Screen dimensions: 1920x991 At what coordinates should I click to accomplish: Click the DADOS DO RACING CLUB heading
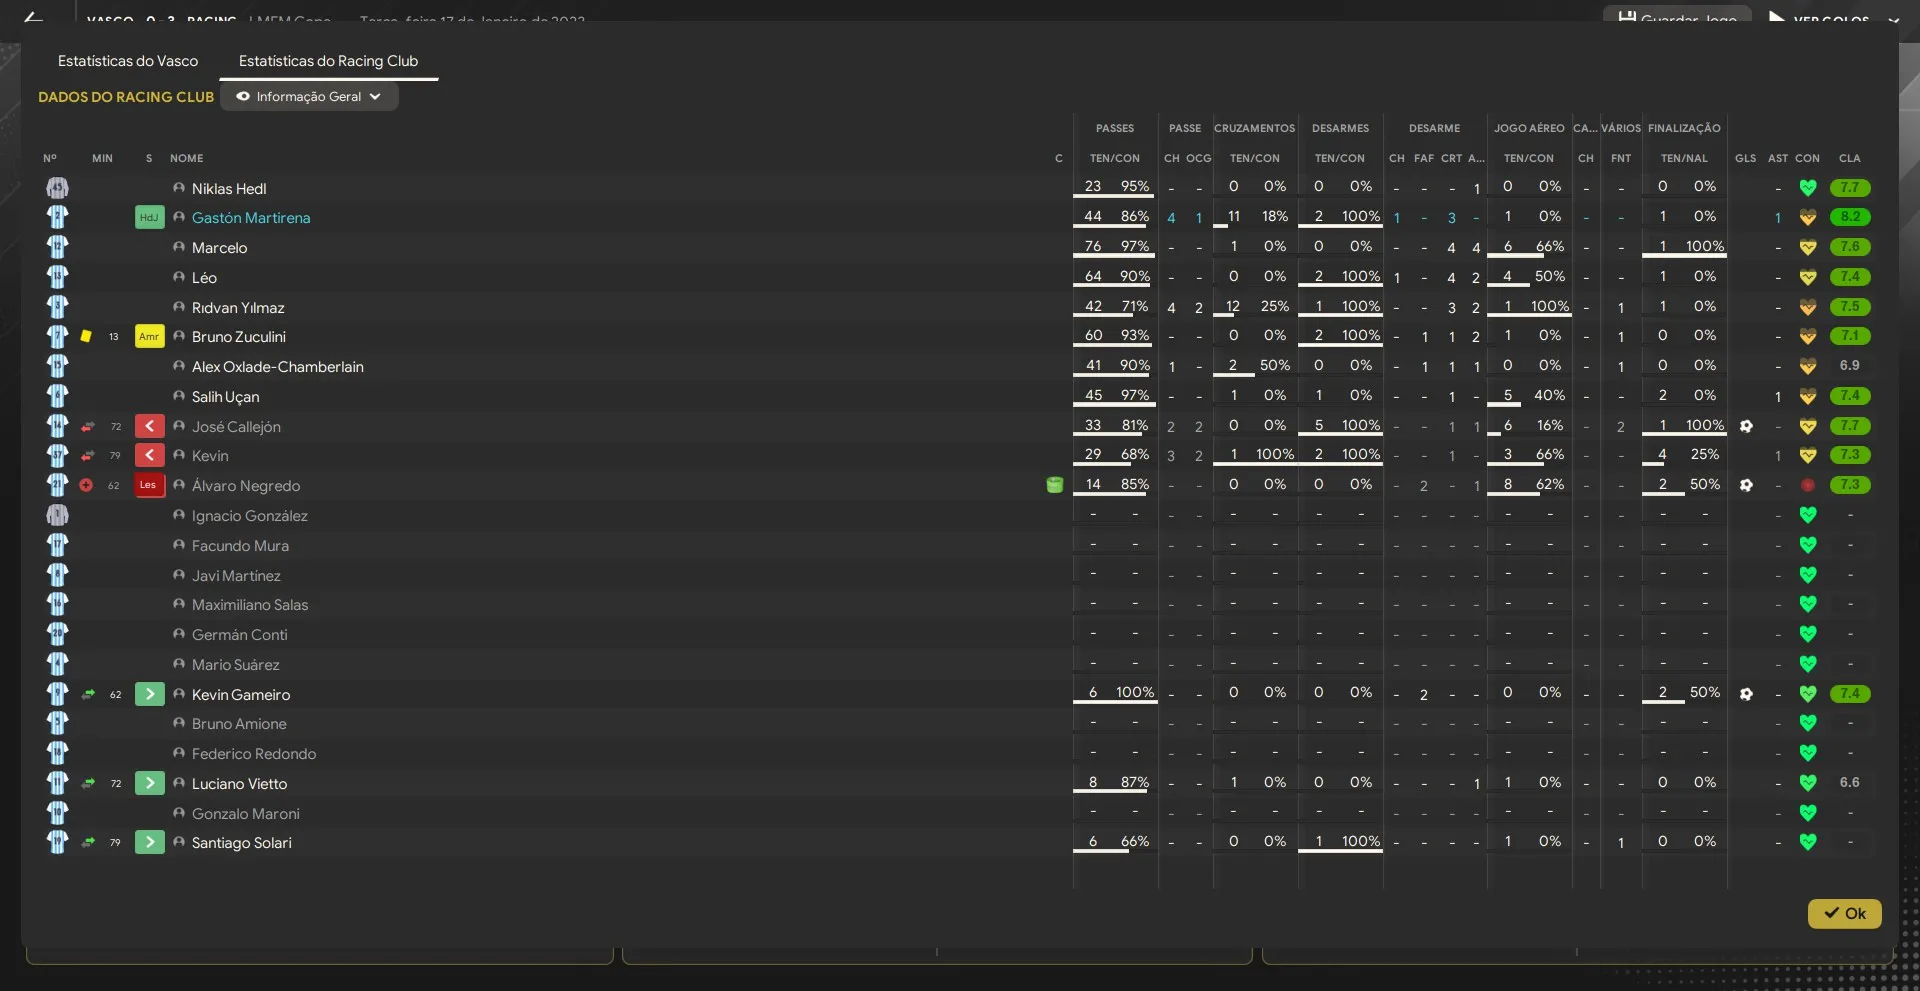126,97
